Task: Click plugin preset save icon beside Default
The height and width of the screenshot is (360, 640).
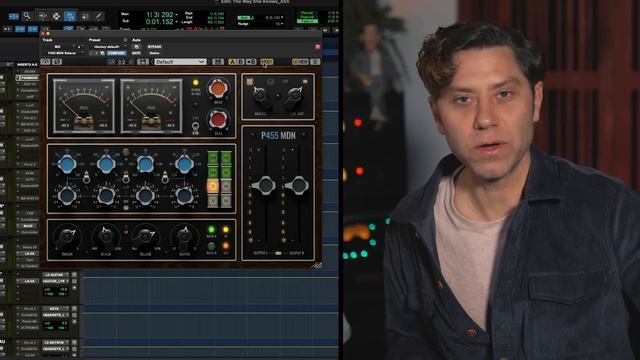Action: coord(218,62)
